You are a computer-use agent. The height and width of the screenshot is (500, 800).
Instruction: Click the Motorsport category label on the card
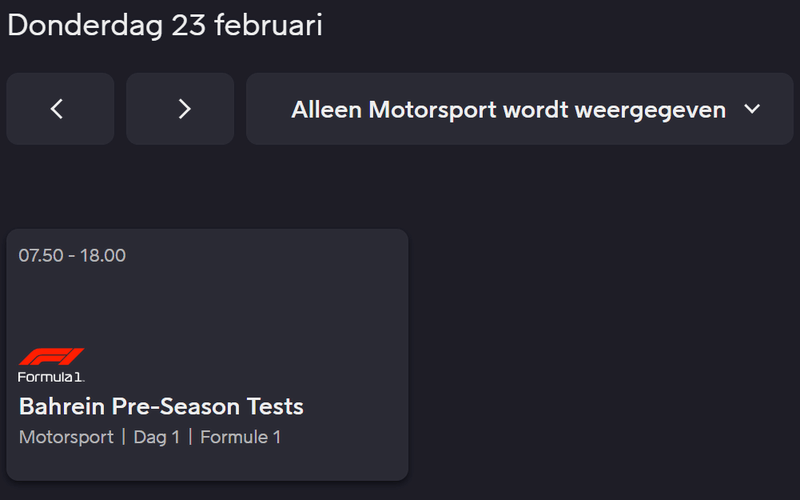point(66,437)
